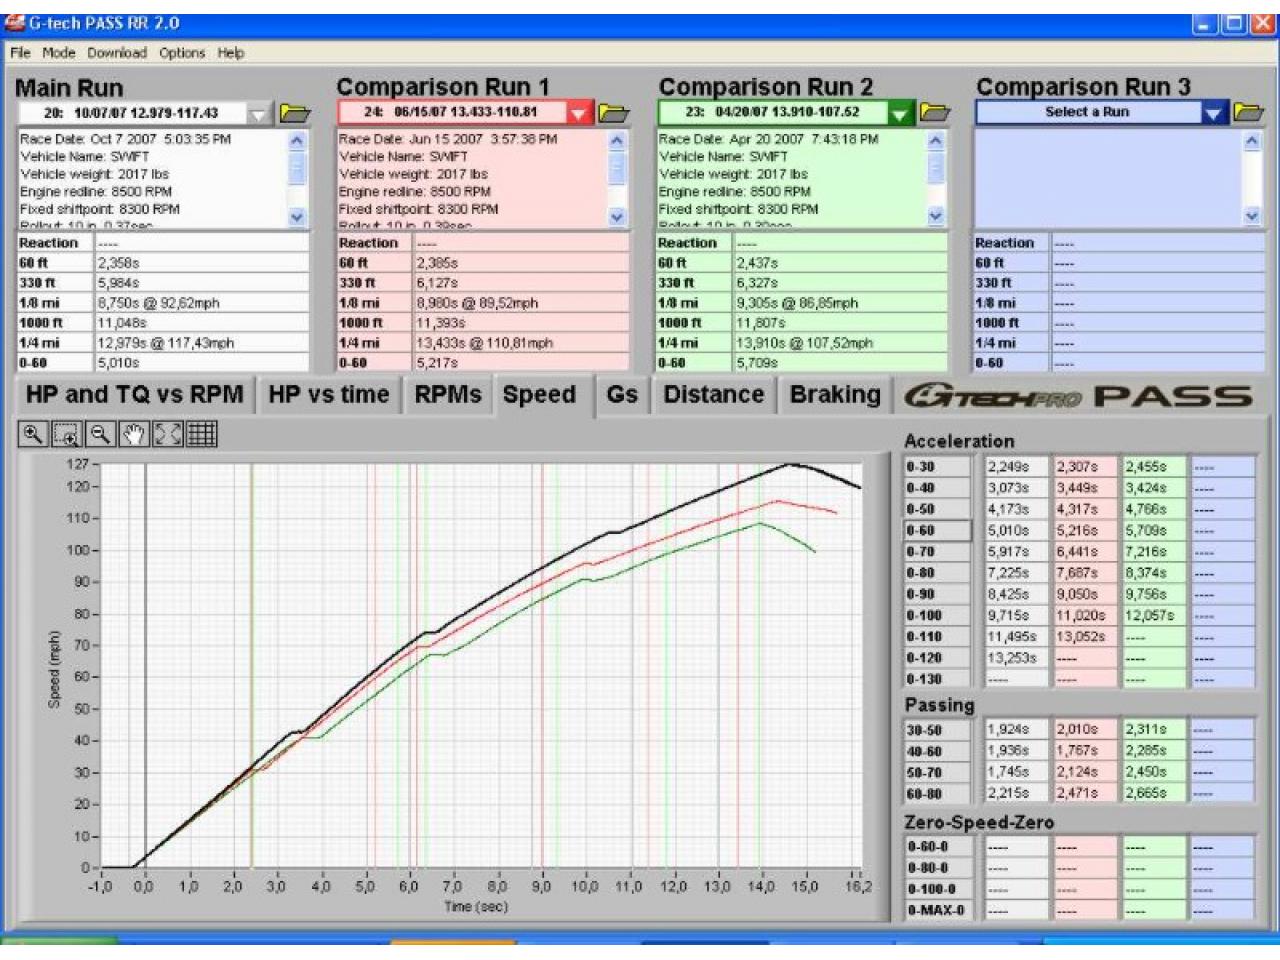1280x960 pixels.
Task: Expand the Comparison Run 2 green dropdown
Action: [x=900, y=113]
